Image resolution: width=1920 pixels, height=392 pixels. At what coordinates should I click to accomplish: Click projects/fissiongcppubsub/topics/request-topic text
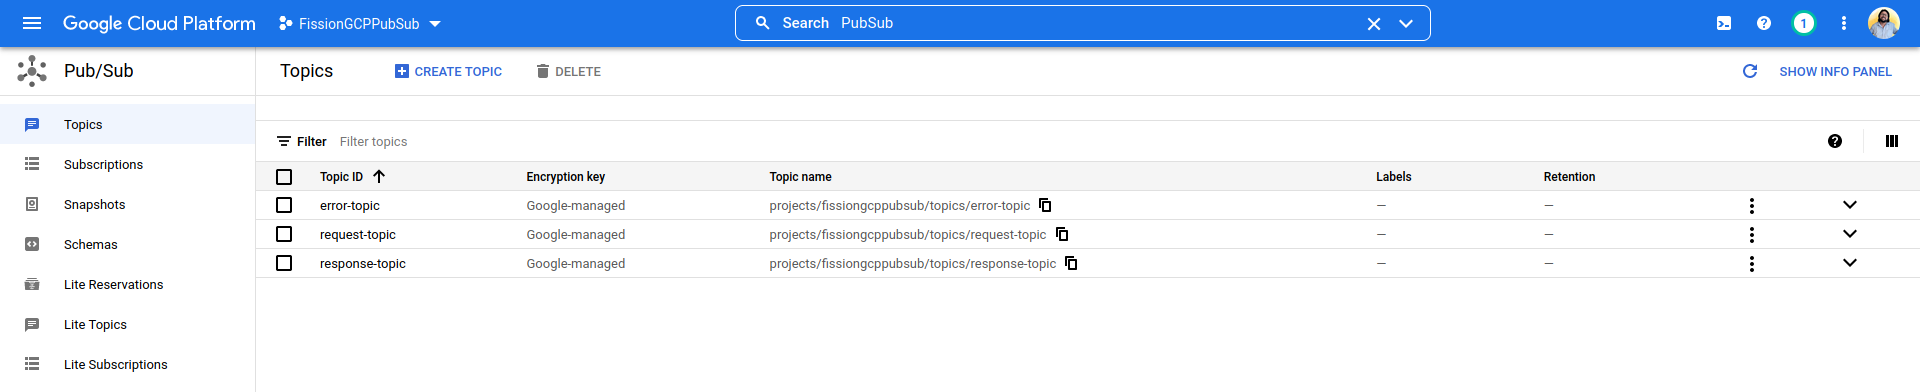click(x=908, y=234)
